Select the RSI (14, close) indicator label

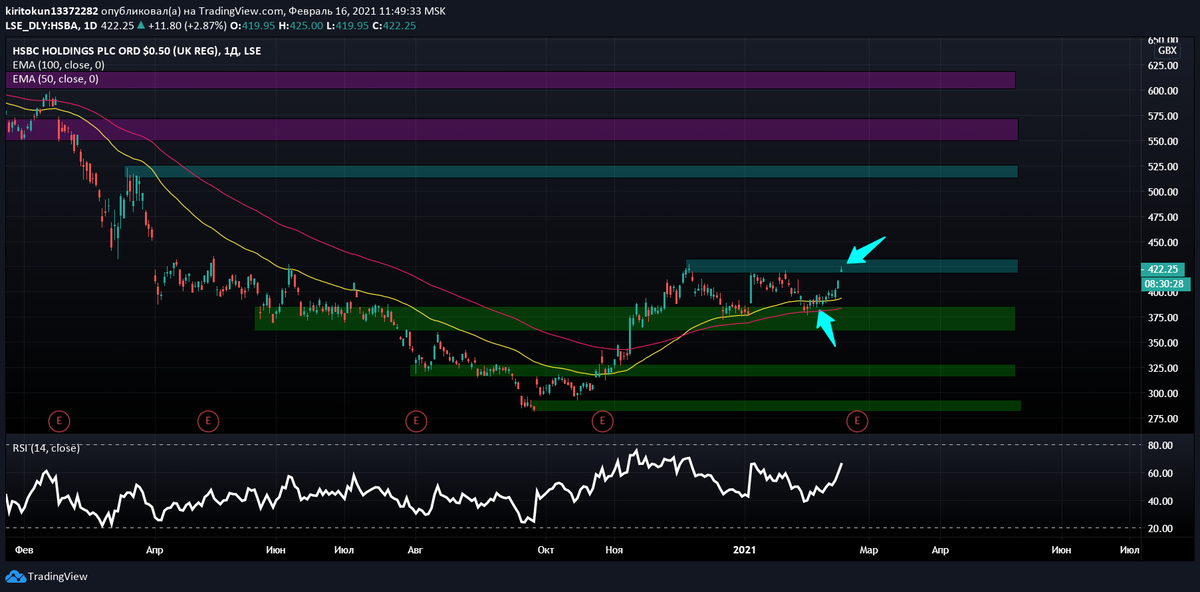pos(44,447)
